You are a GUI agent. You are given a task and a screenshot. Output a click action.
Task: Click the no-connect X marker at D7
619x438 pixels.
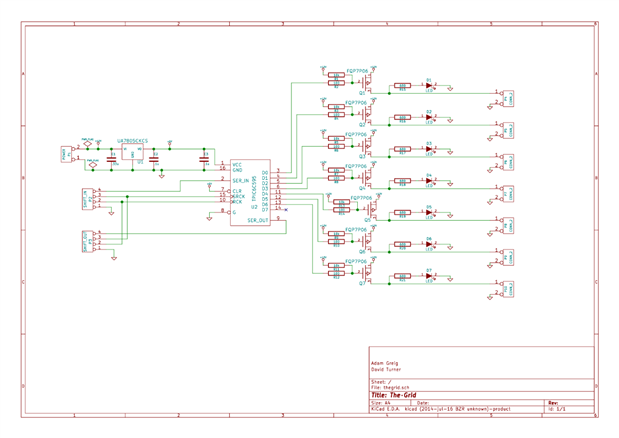tap(286, 210)
